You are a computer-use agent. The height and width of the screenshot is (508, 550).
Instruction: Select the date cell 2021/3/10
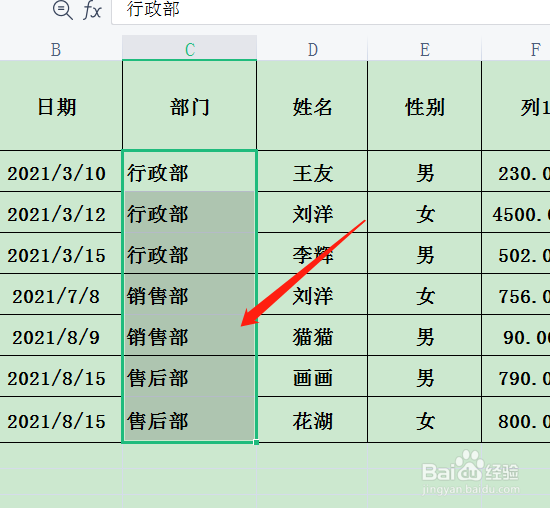[x=61, y=172]
